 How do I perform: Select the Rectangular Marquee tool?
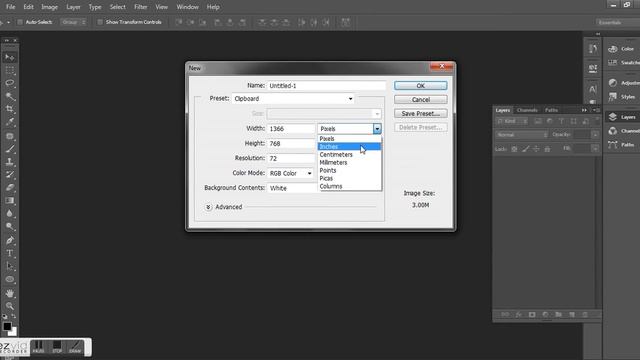(x=9, y=70)
